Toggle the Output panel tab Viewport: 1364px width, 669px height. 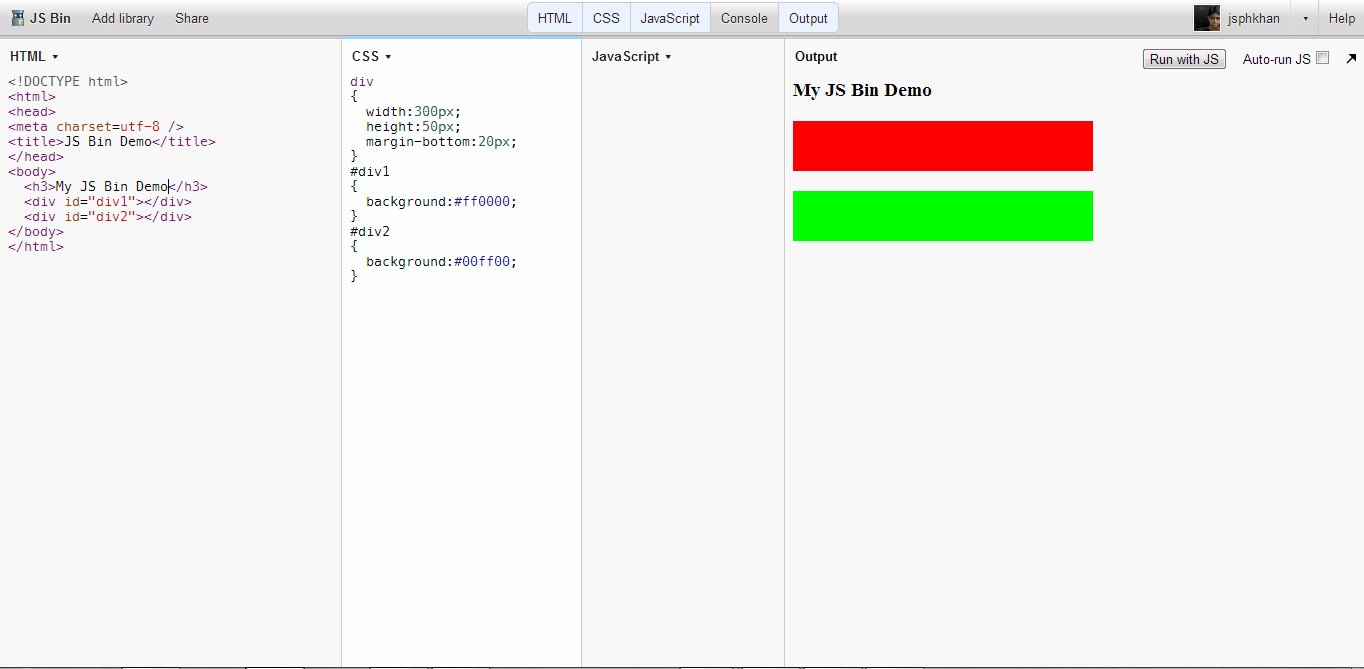pos(808,18)
